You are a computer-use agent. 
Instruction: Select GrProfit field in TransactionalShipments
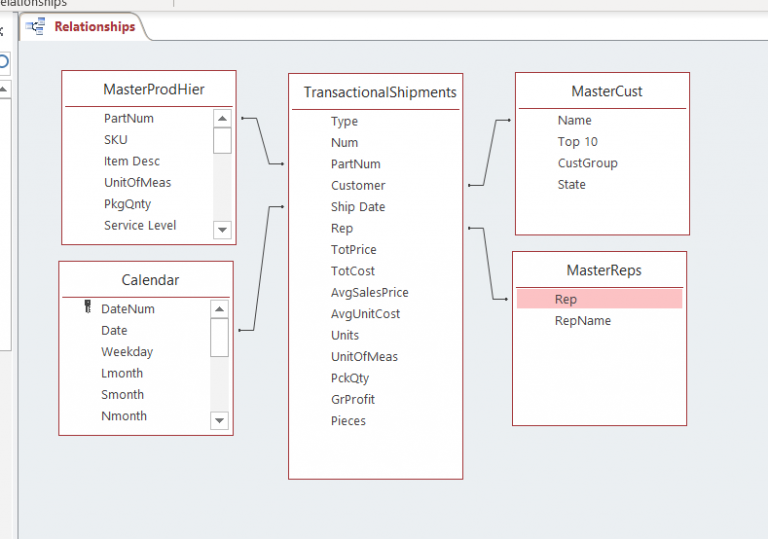(x=353, y=399)
